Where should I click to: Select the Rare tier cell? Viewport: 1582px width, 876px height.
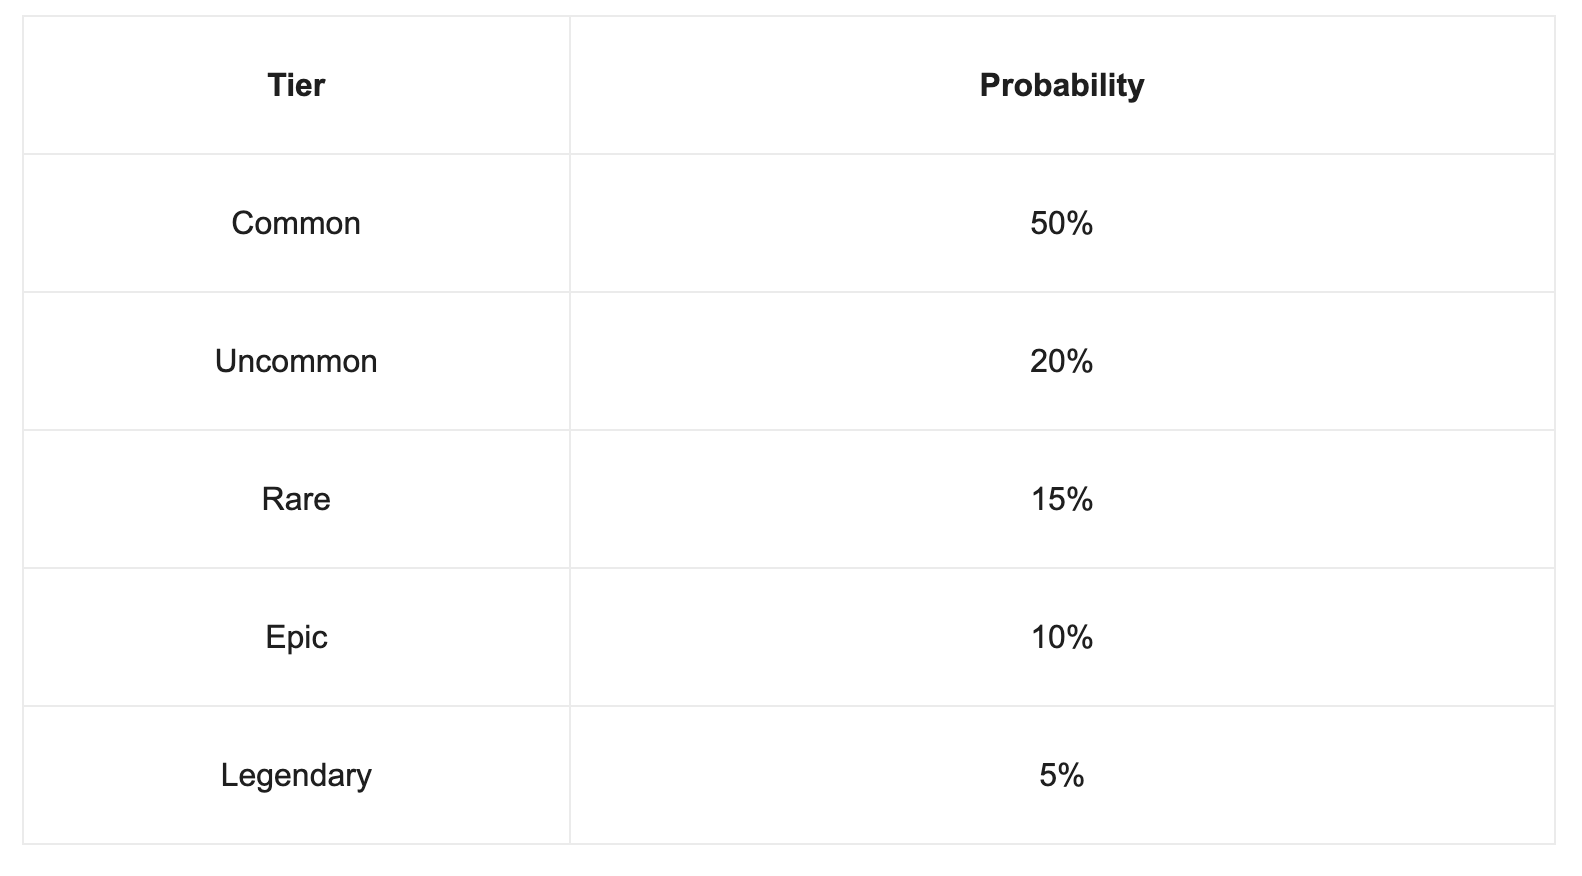(x=296, y=499)
